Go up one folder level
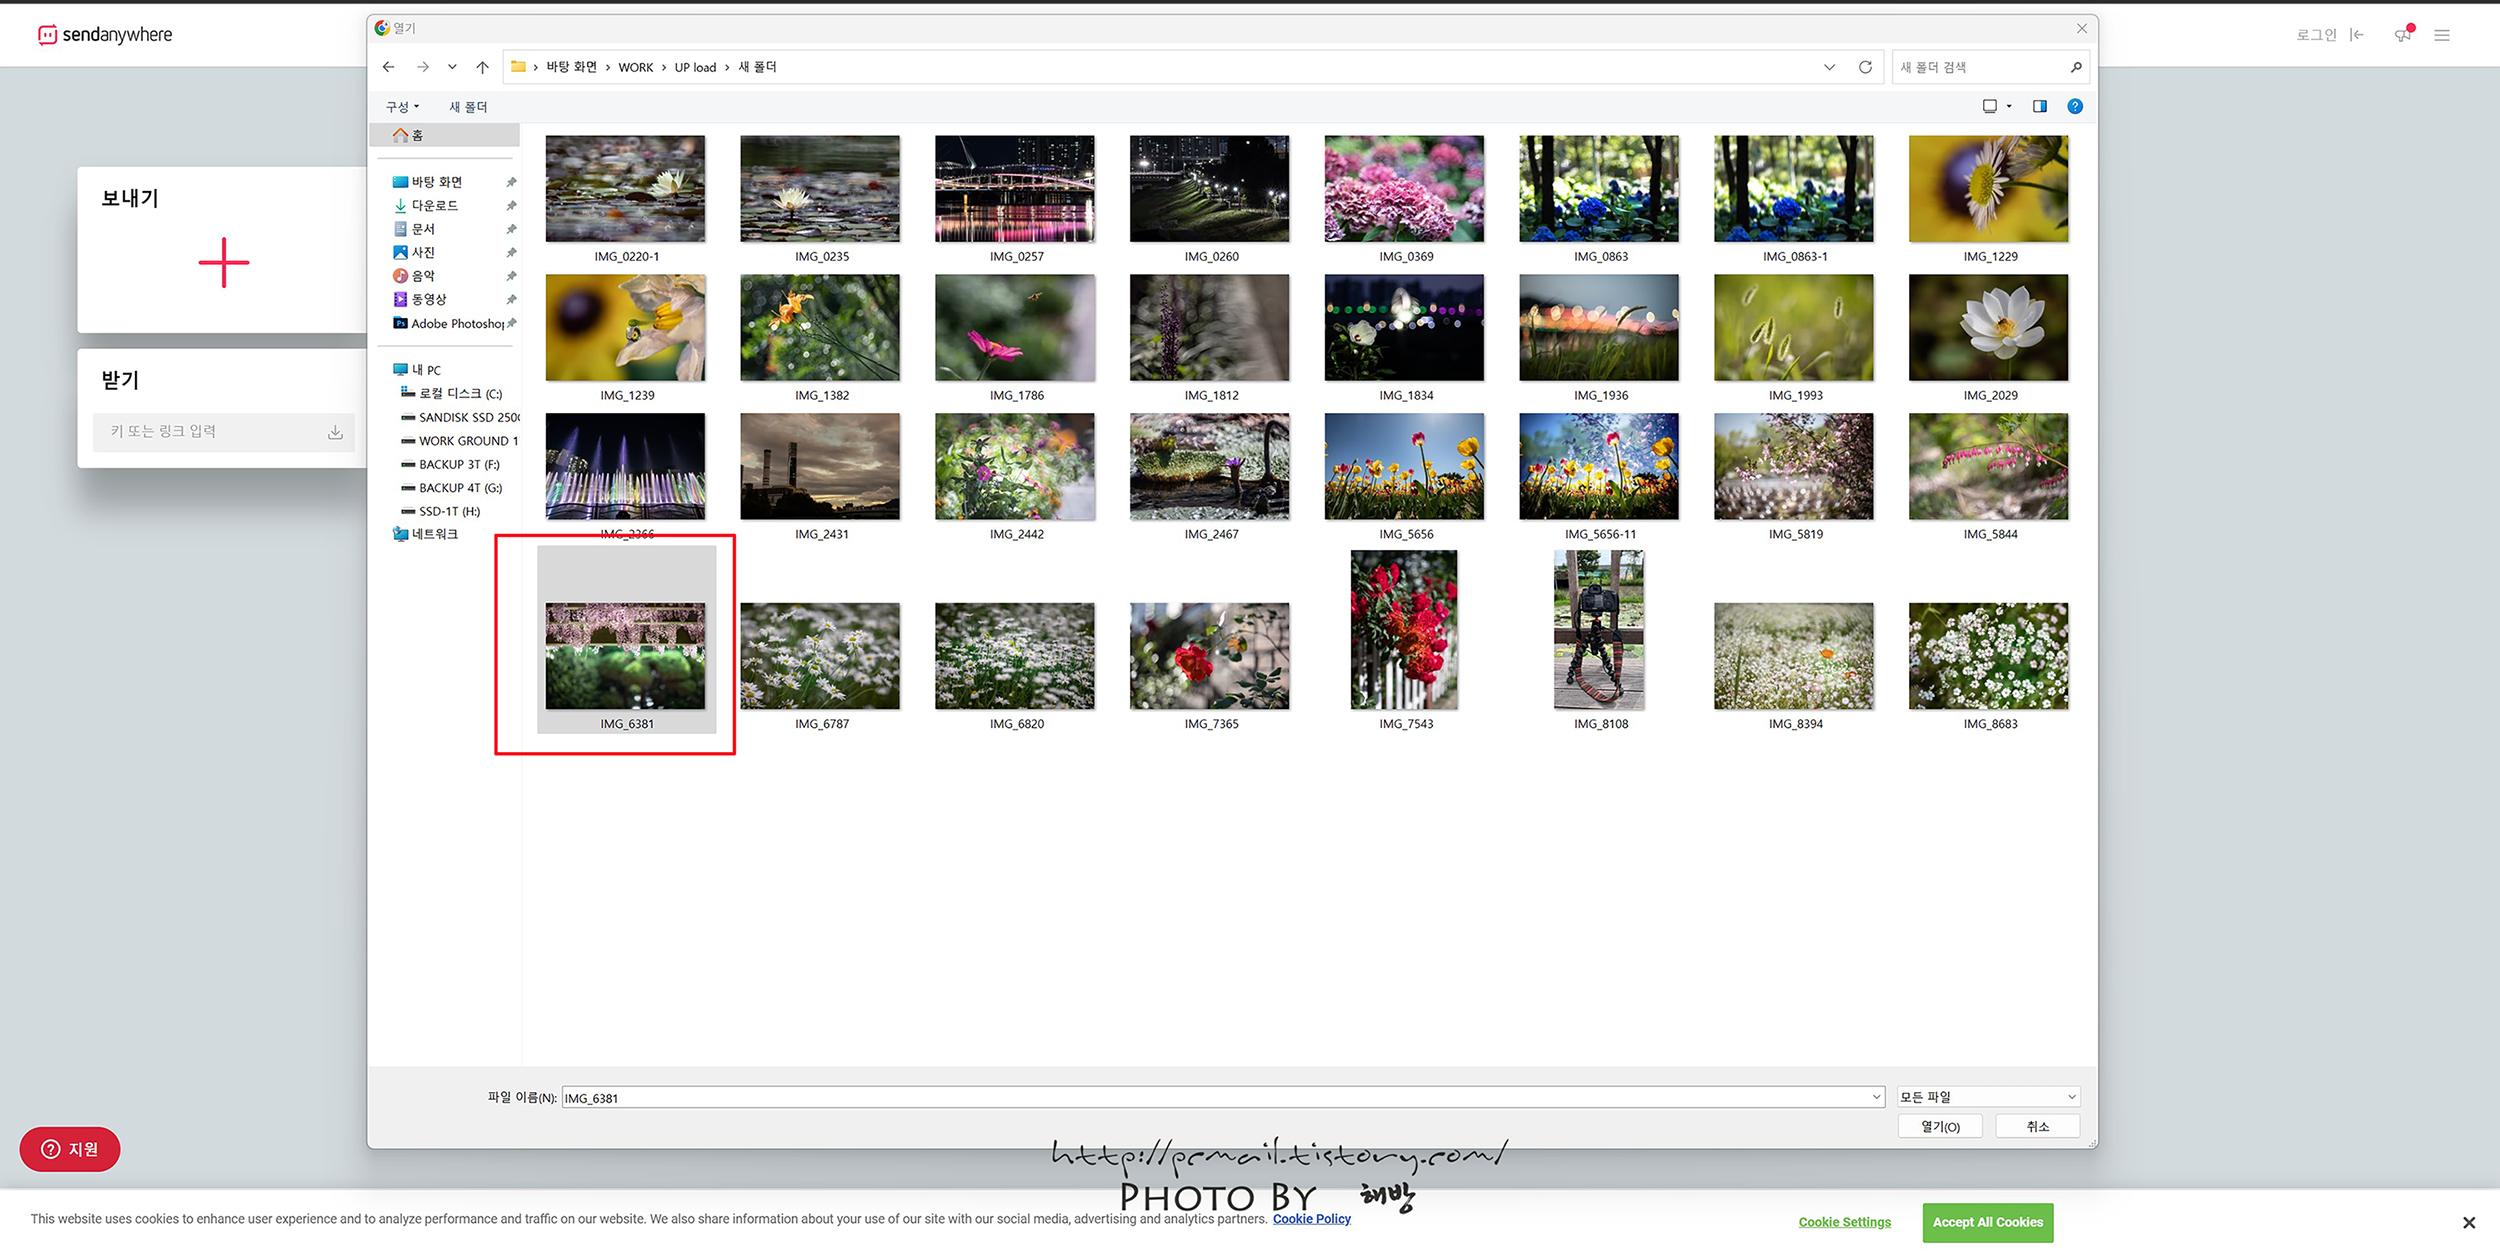Screen dimensions: 2500x1254 pos(482,67)
